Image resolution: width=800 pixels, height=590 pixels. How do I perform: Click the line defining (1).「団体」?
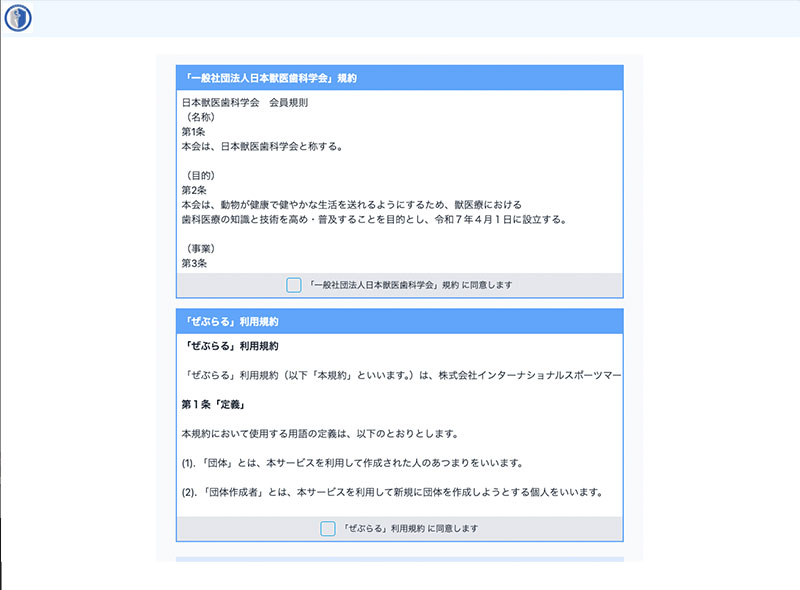coord(353,463)
